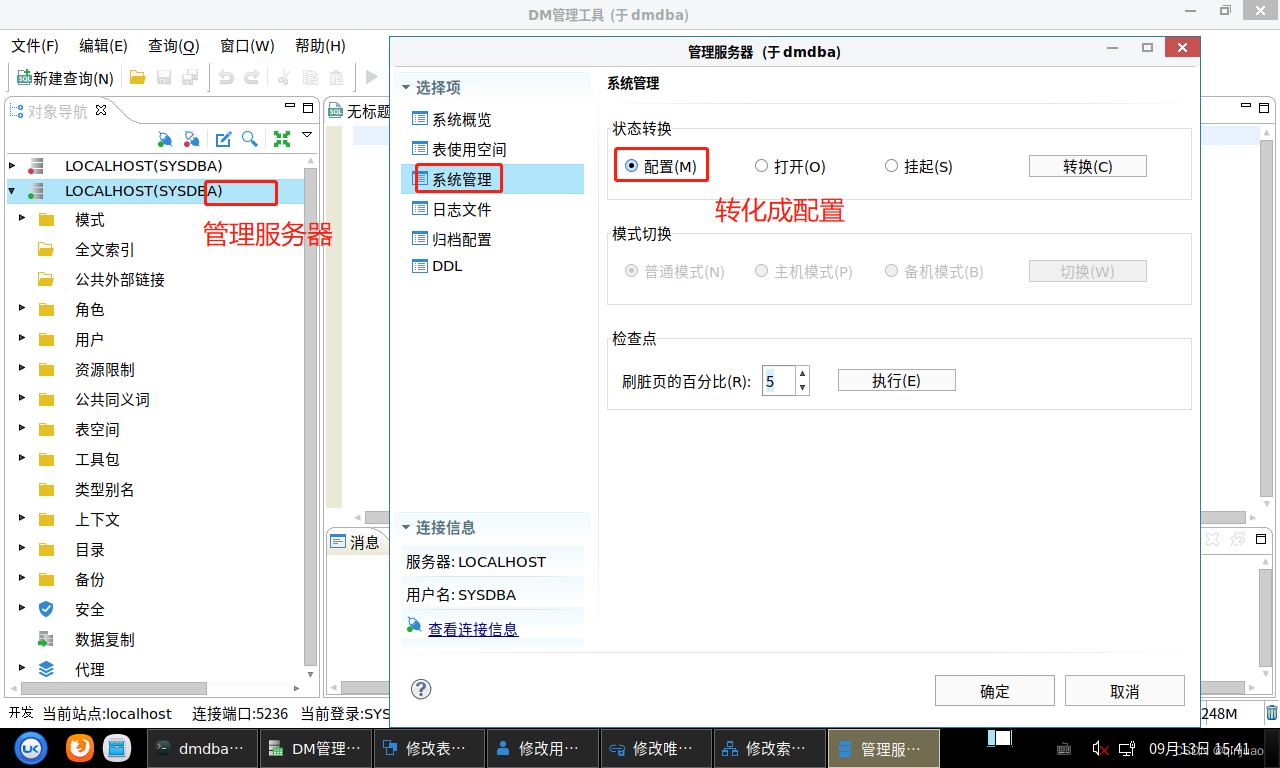Image resolution: width=1280 pixels, height=768 pixels.
Task: Collapse the 选择项 section in dialog
Action: pyautogui.click(x=406, y=87)
